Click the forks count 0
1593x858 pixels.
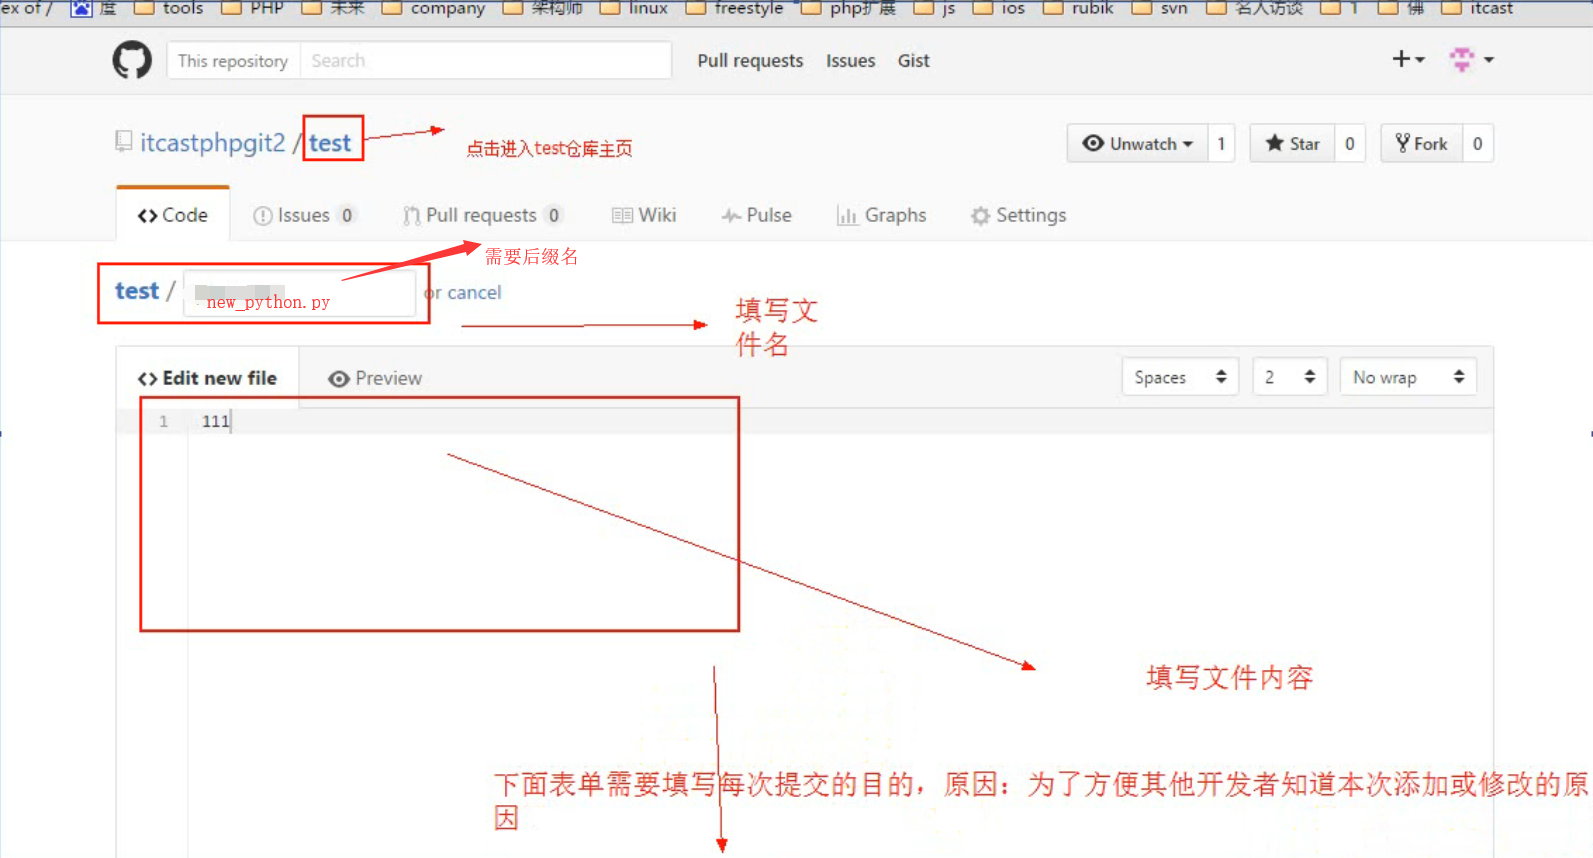point(1478,143)
